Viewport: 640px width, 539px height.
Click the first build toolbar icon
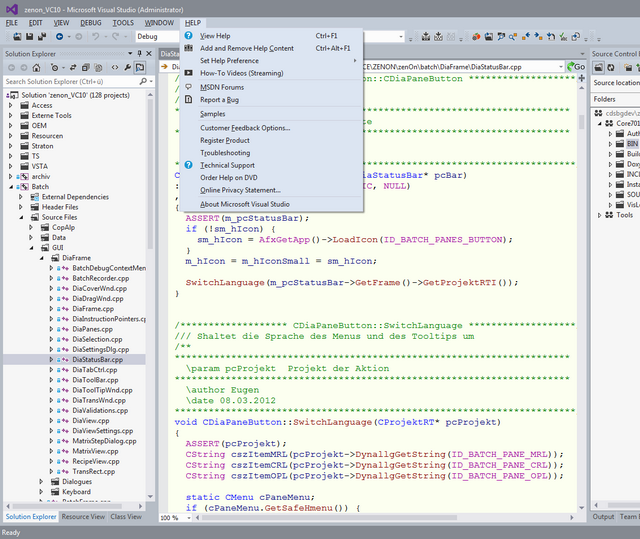pyautogui.click(x=426, y=37)
